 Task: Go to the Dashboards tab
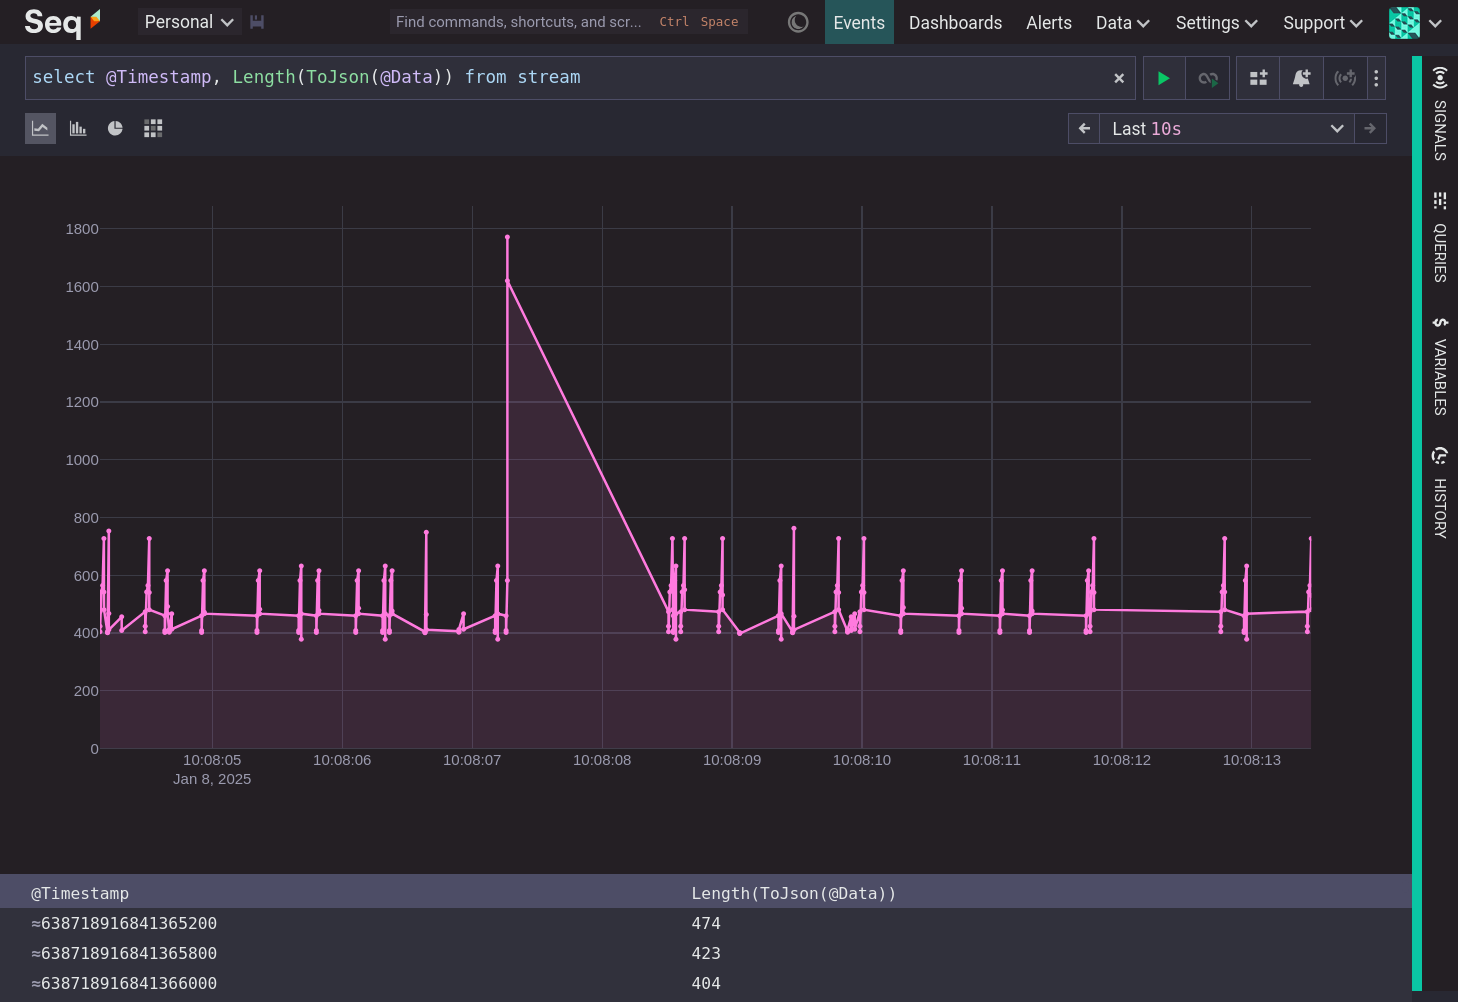[955, 22]
